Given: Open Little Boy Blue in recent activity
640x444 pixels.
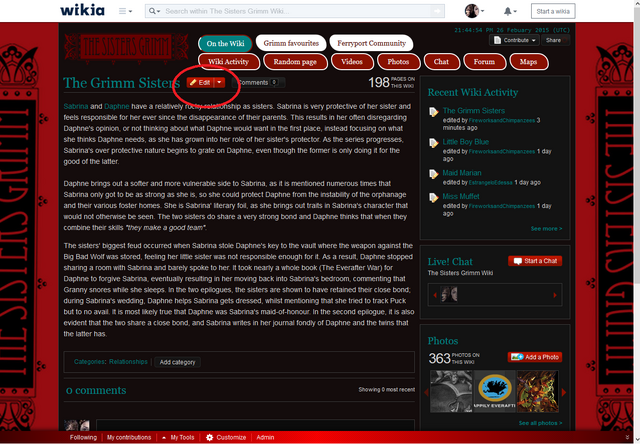Looking at the screenshot, I should pos(466,142).
